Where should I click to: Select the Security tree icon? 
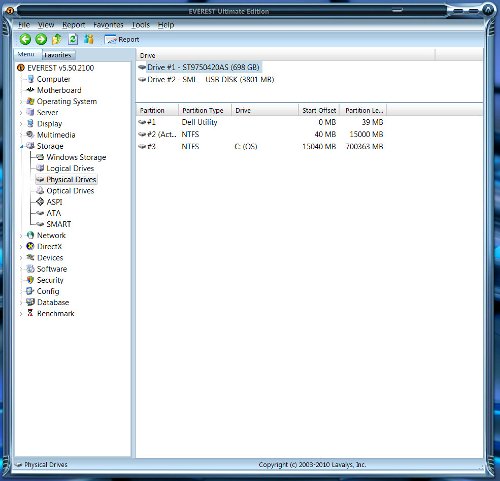click(30, 280)
